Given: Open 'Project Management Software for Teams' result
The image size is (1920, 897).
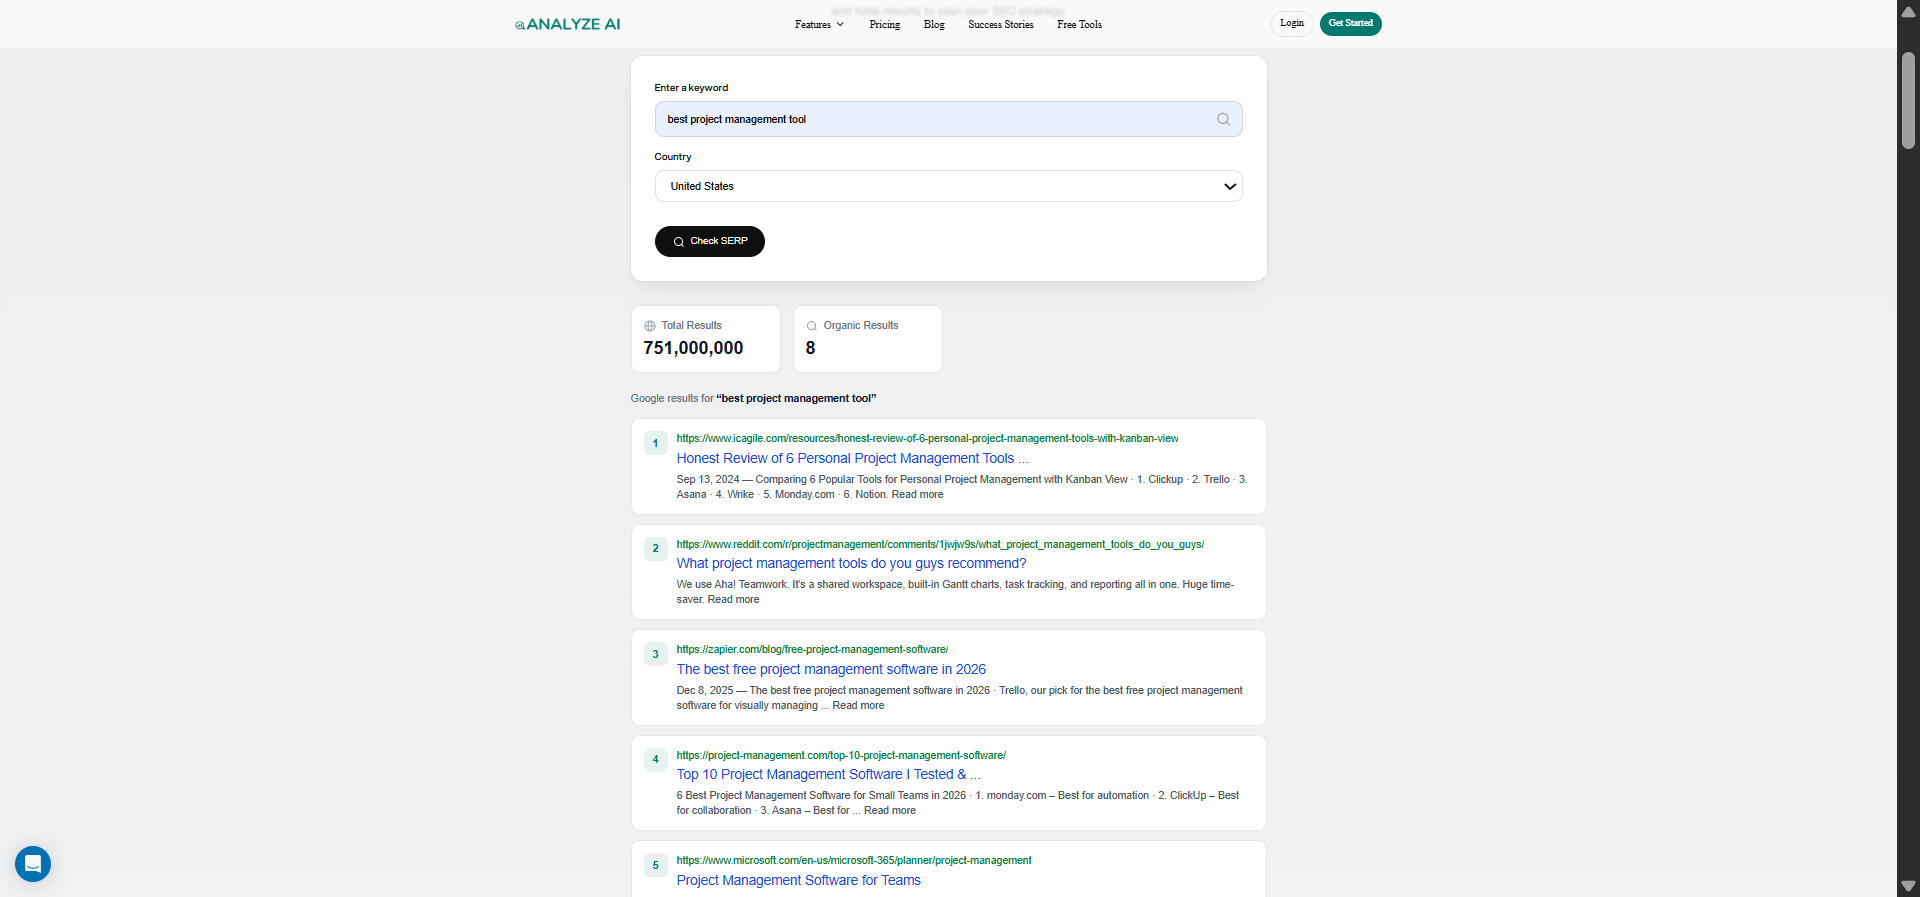Looking at the screenshot, I should (x=798, y=880).
